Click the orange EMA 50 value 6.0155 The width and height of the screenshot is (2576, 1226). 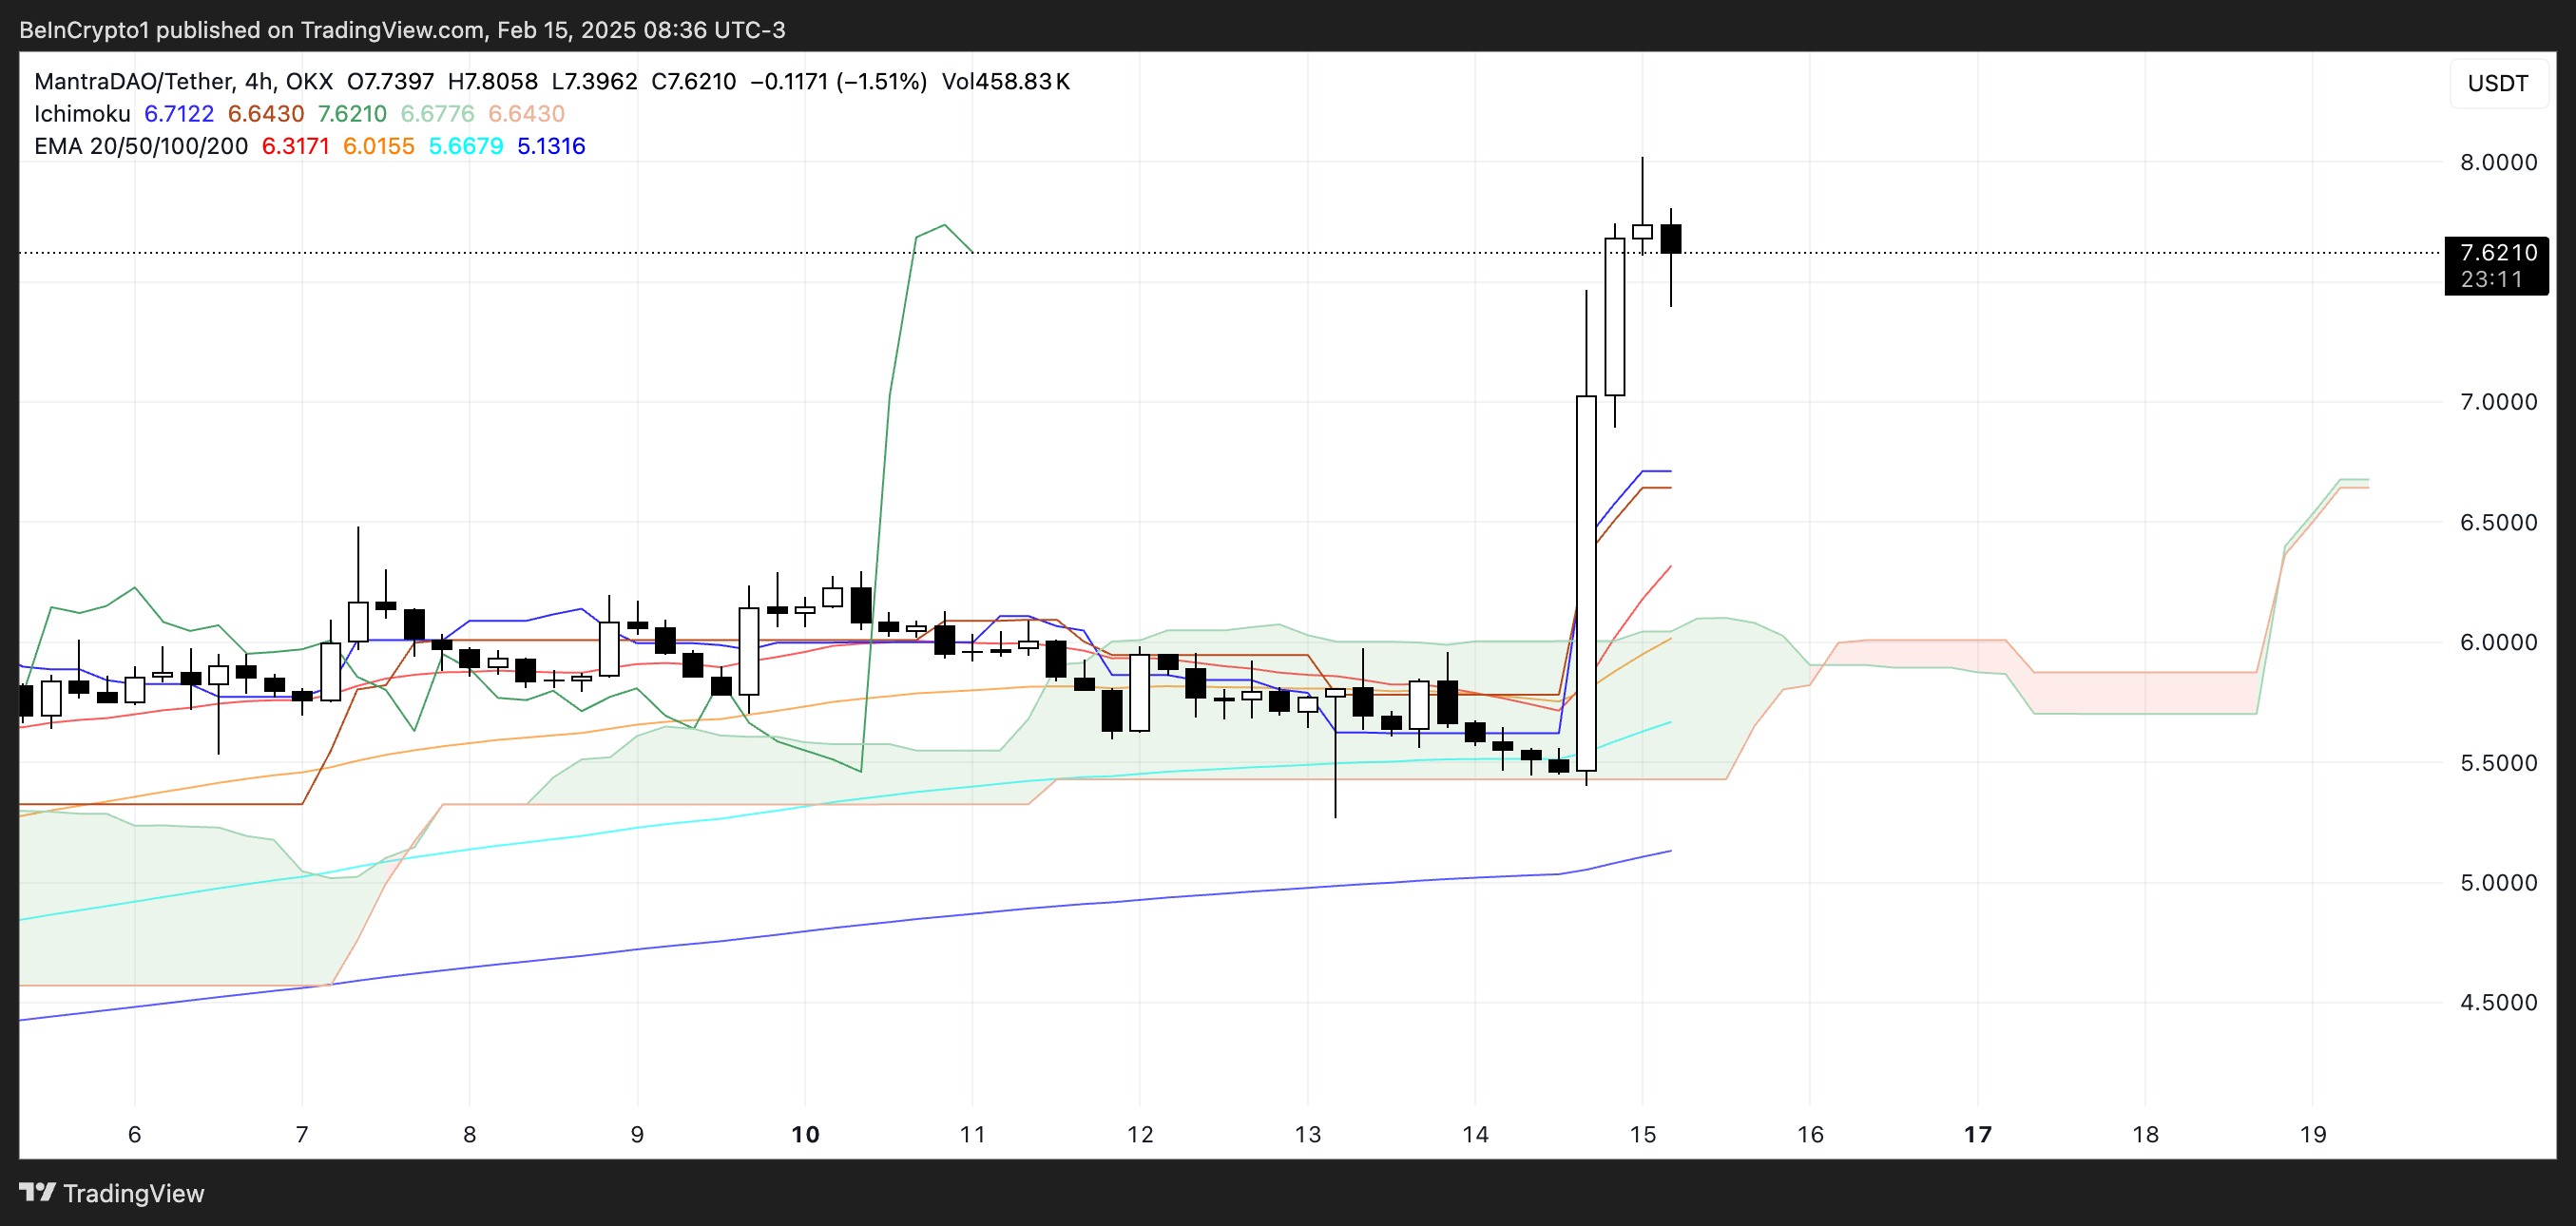[378, 146]
